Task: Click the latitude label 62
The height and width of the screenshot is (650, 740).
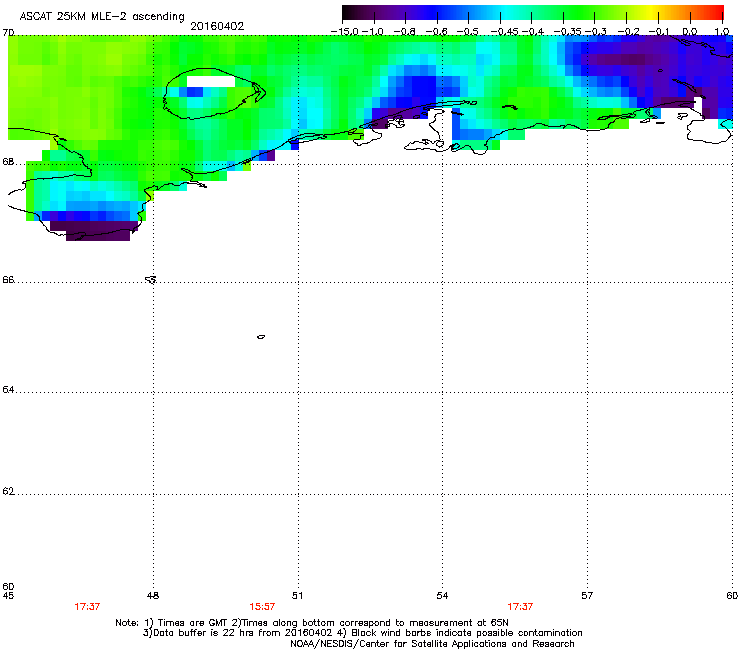Action: coord(8,491)
